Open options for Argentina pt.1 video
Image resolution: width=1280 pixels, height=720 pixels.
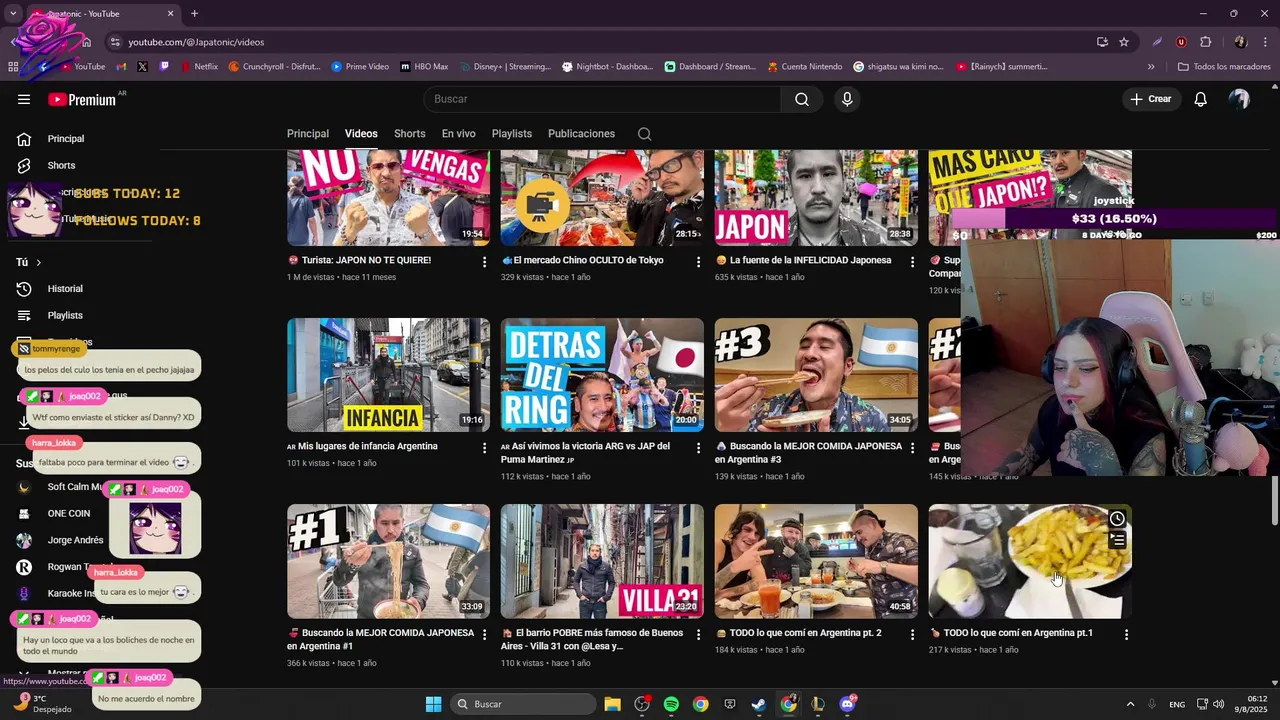click(1126, 634)
